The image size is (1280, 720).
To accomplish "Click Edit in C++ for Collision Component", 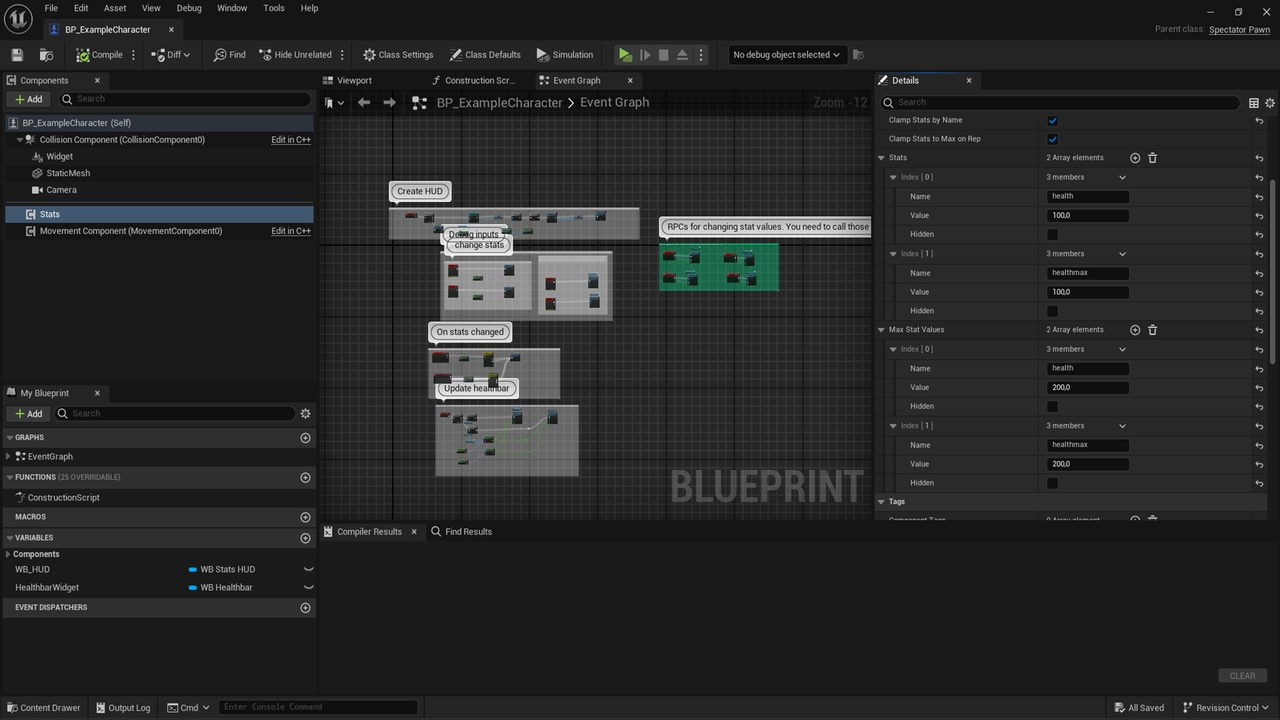I will coord(291,140).
